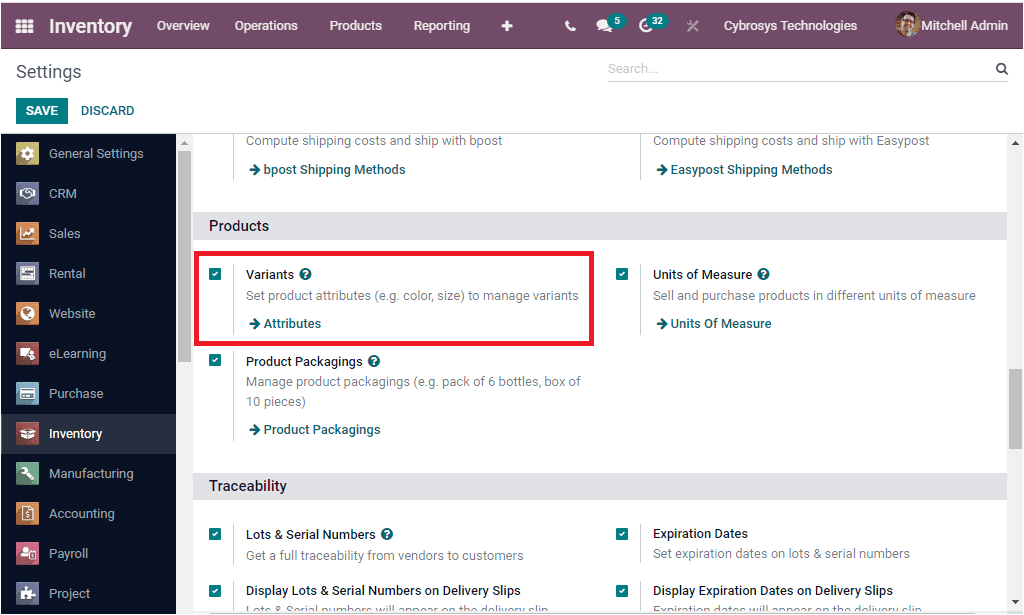The image size is (1024, 615).
Task: Click the magnifier search icon
Action: point(1001,68)
